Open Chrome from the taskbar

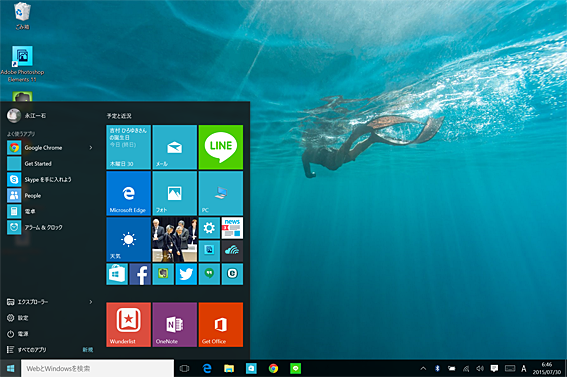coord(273,368)
